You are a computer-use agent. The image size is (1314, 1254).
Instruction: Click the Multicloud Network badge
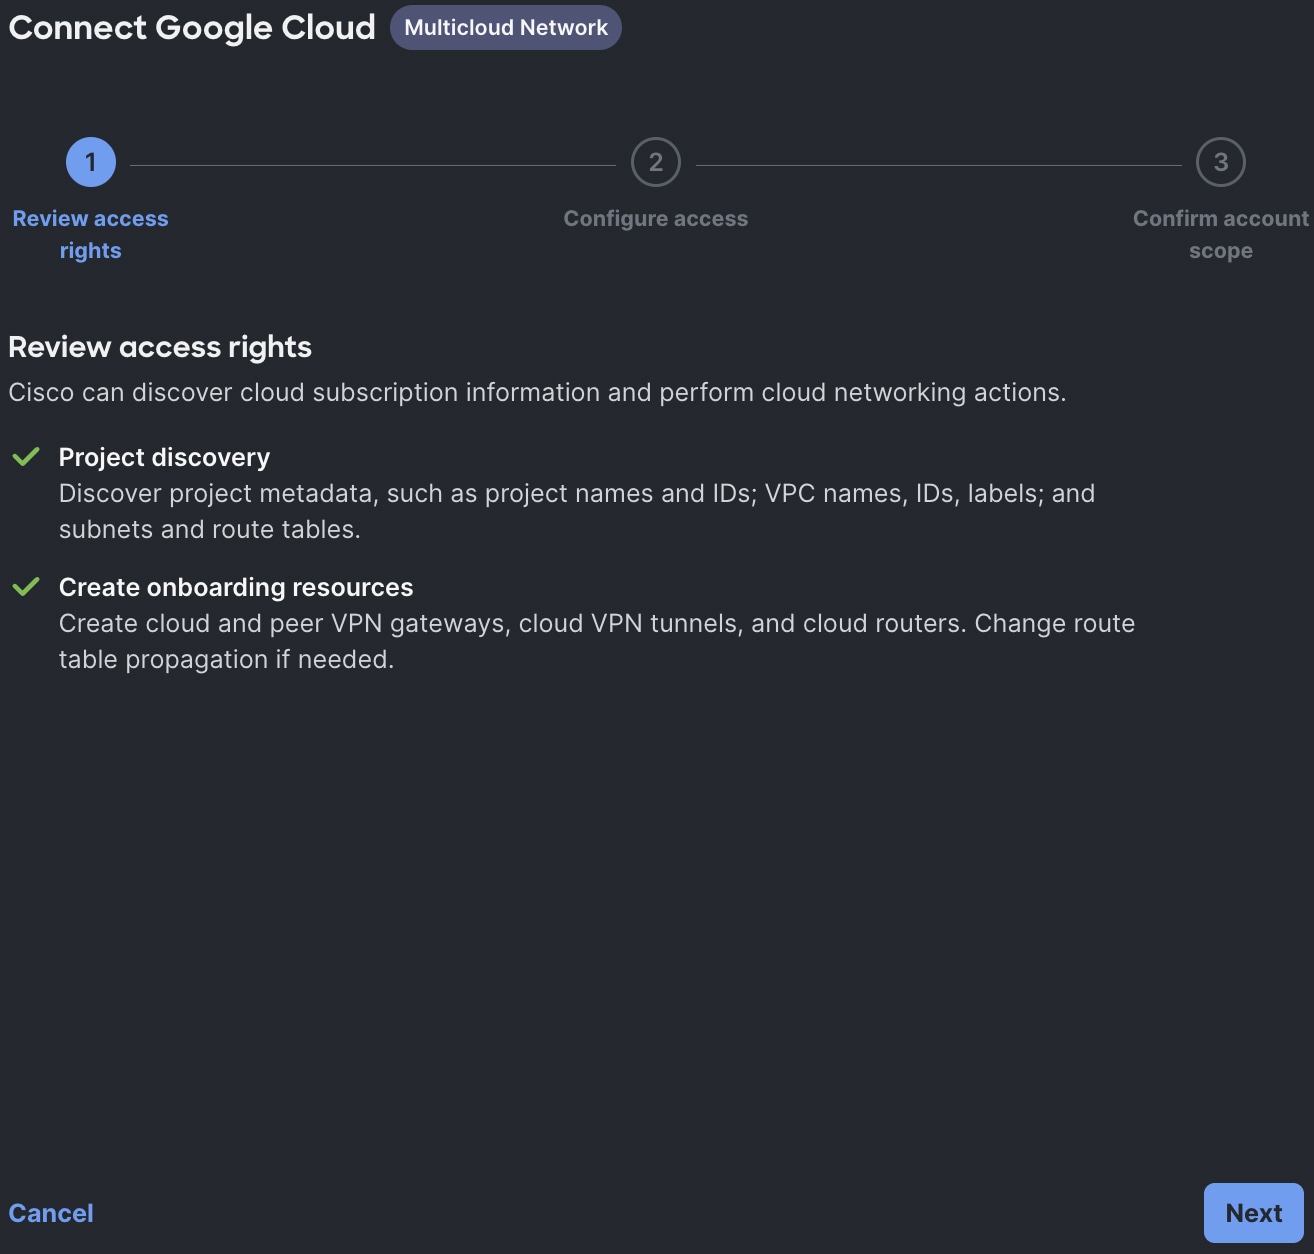coord(506,28)
